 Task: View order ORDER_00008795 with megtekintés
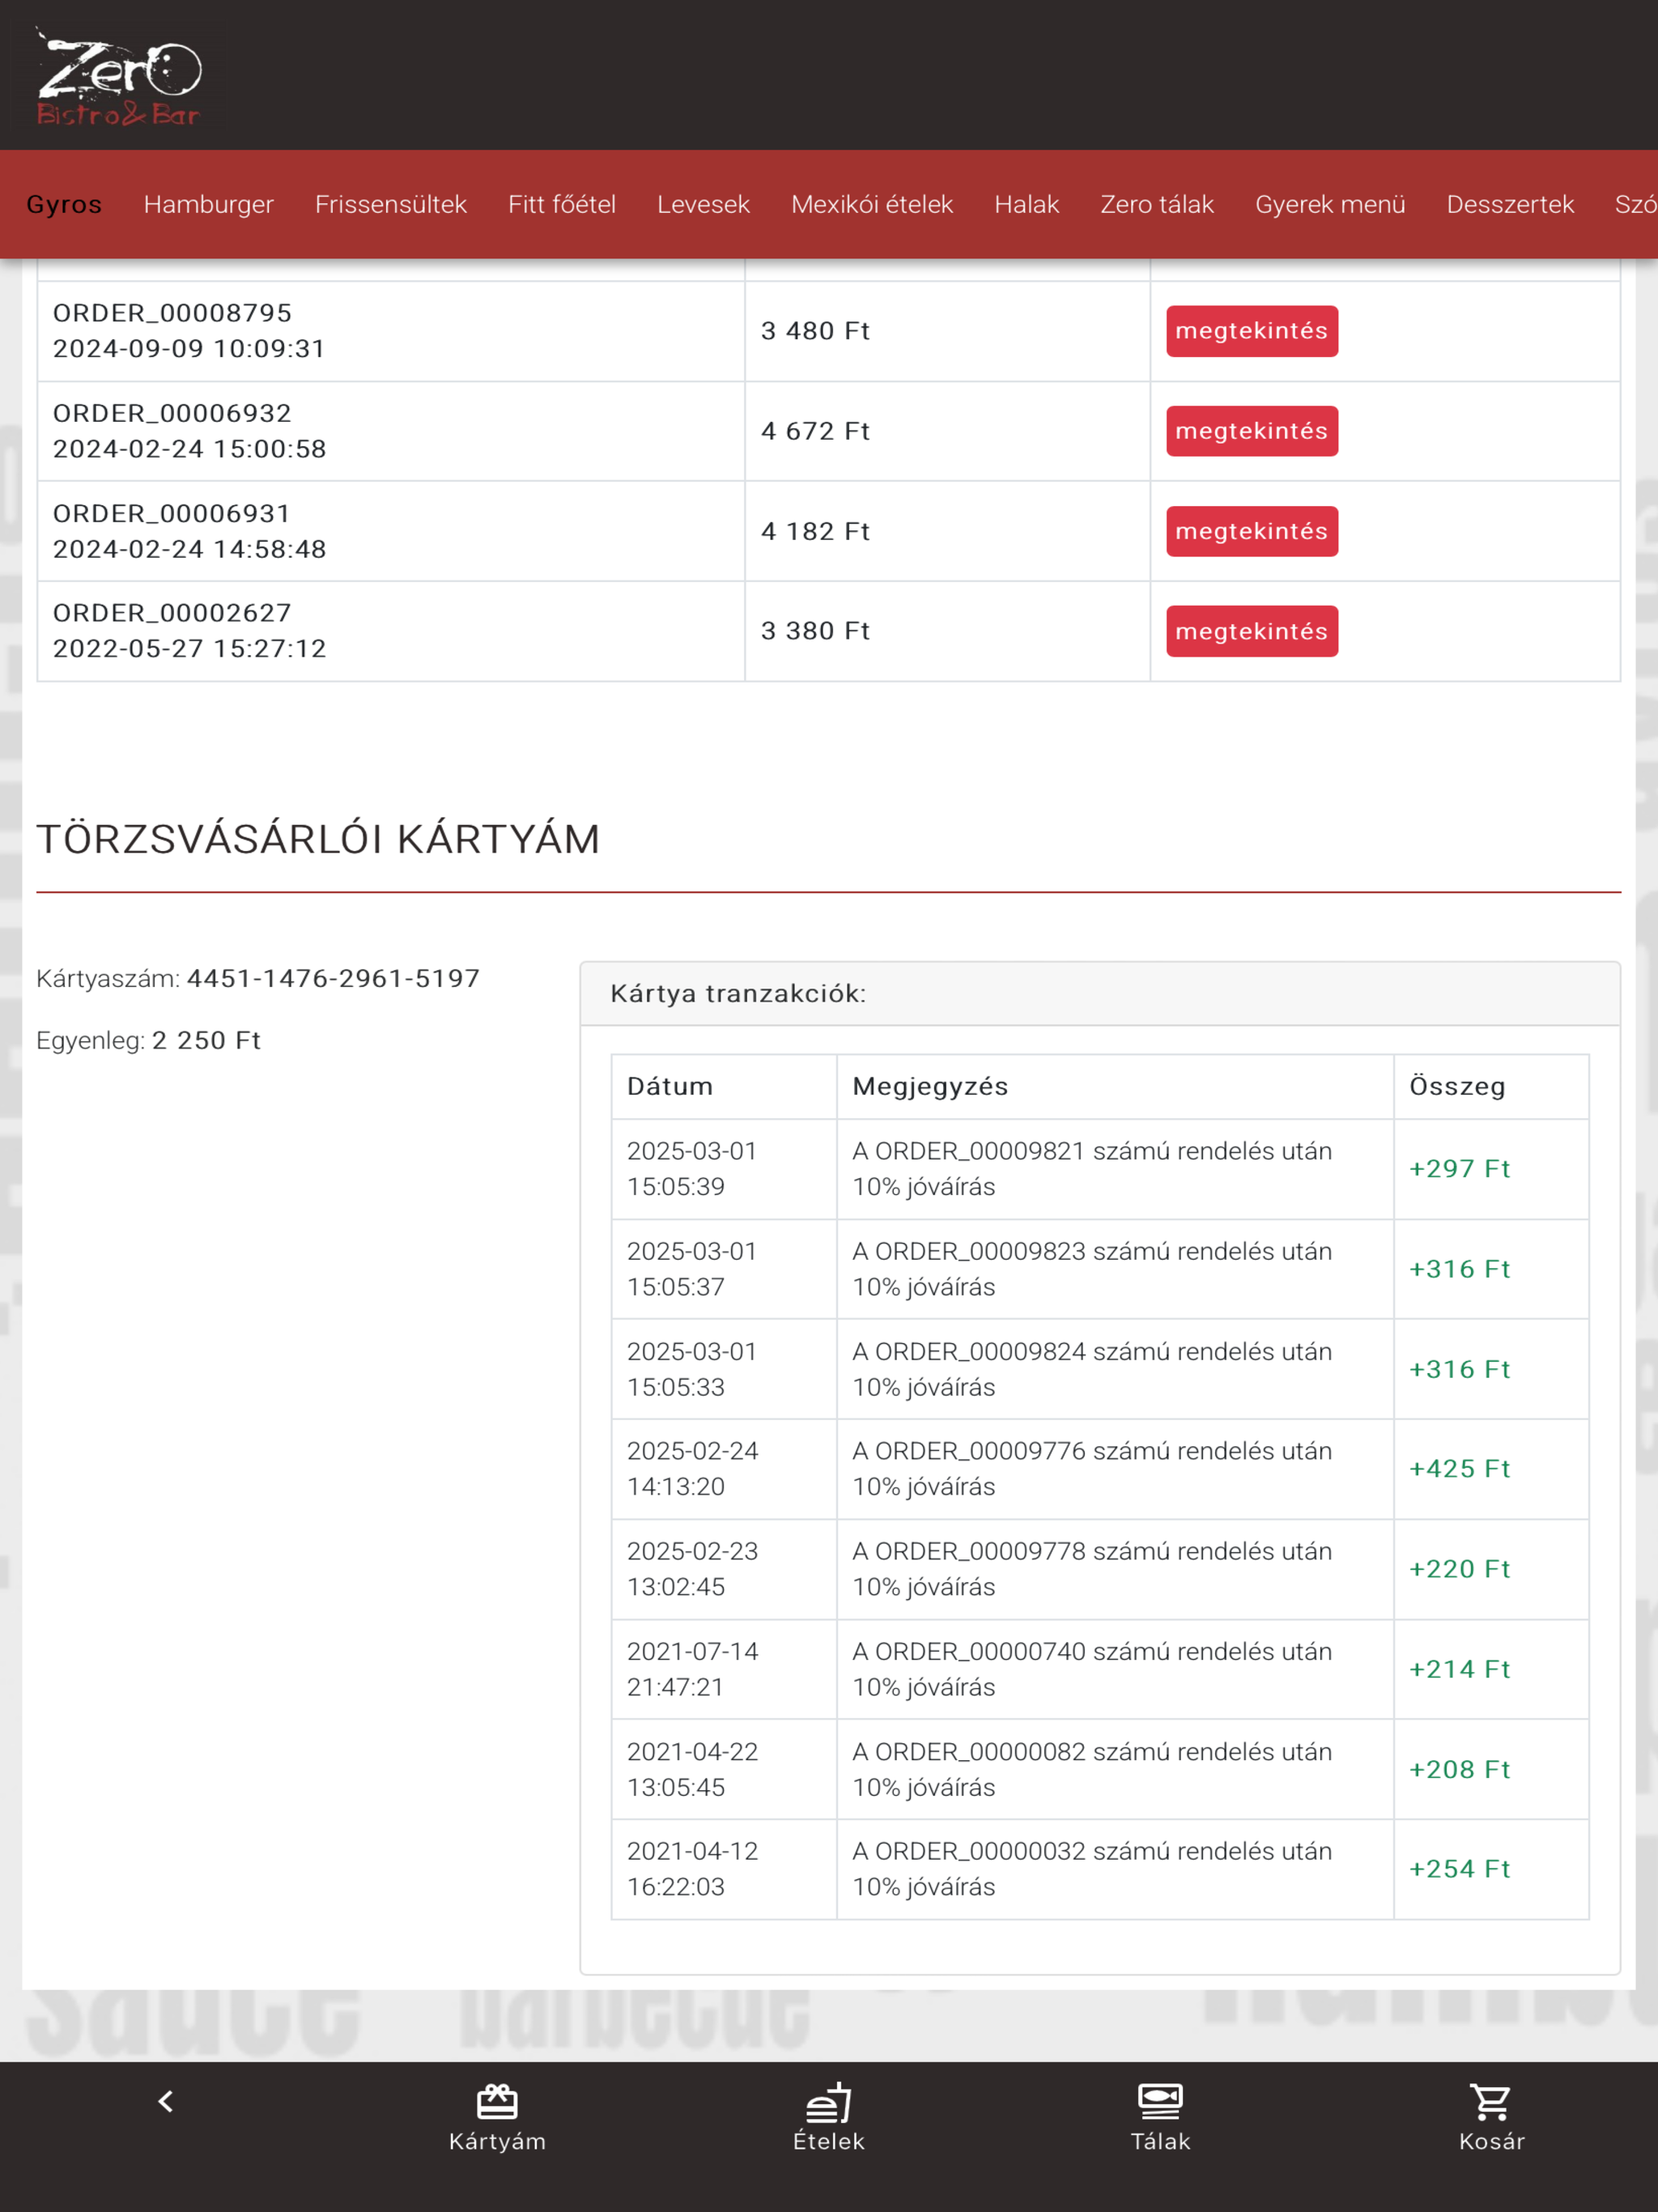click(x=1251, y=331)
